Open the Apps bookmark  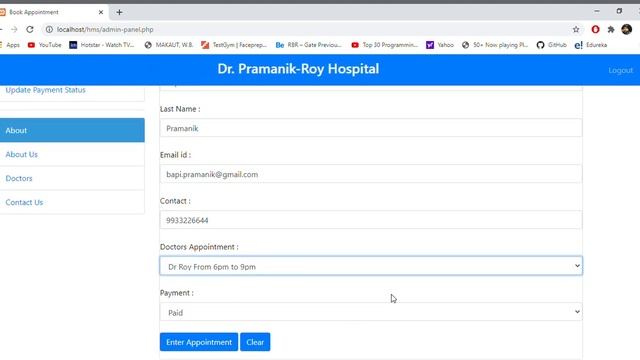click(9, 45)
